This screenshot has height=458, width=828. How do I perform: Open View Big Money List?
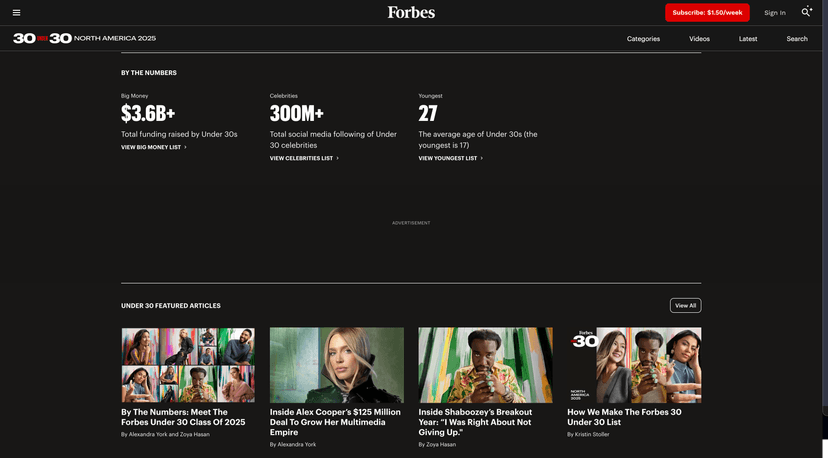(x=153, y=147)
